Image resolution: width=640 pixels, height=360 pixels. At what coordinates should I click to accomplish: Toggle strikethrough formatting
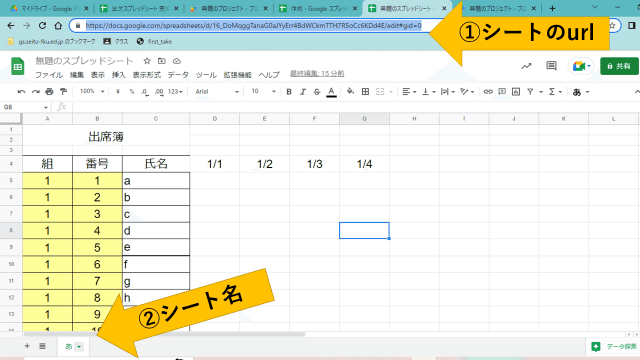pos(317,92)
